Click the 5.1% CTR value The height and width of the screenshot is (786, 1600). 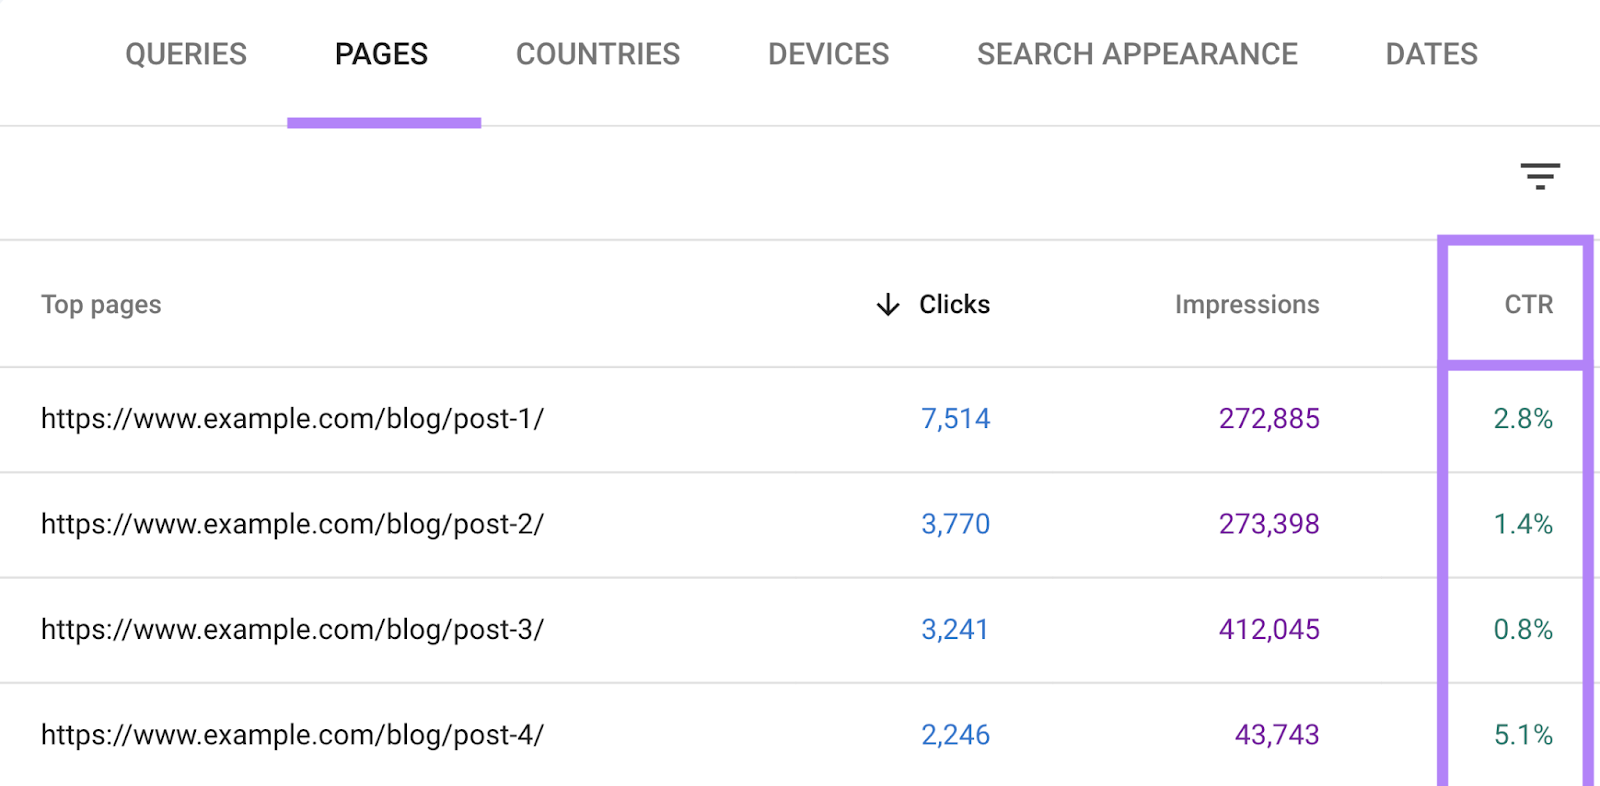(1522, 735)
